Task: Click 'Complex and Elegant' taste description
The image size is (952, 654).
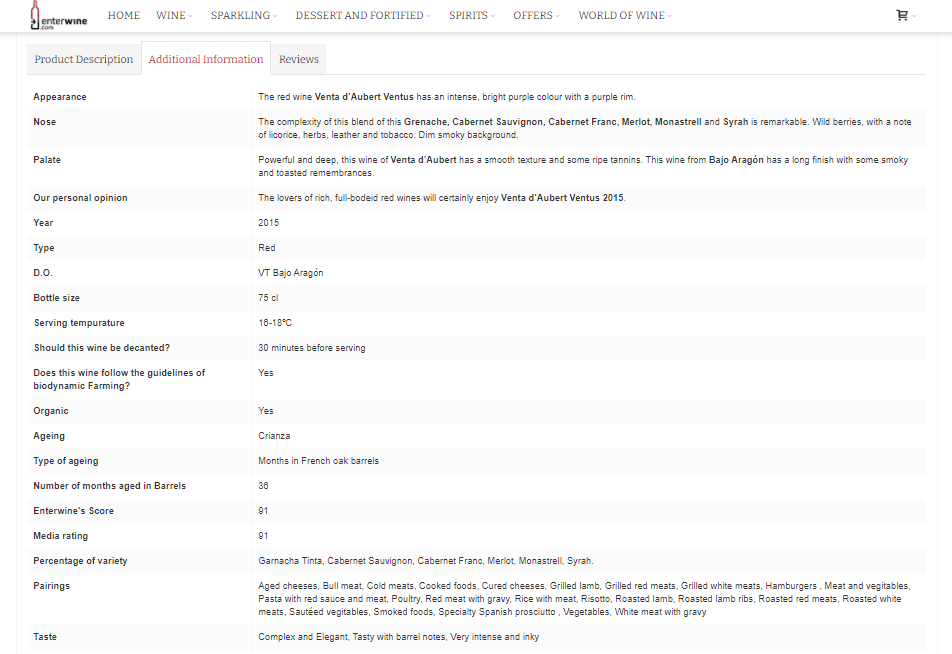Action: pos(302,637)
